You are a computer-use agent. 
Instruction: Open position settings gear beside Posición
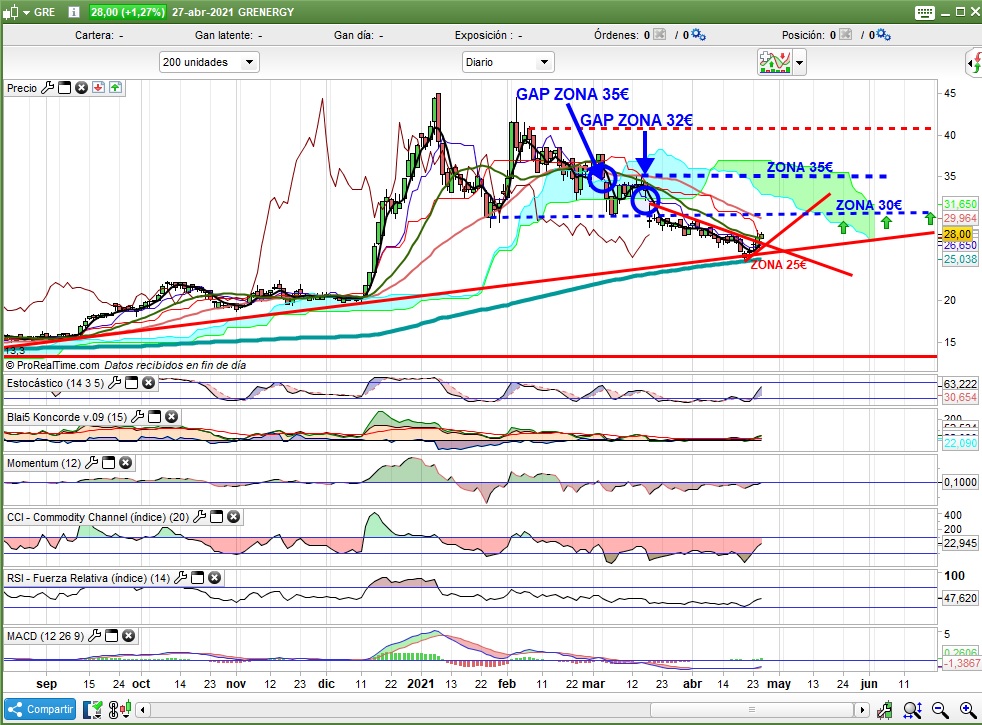click(884, 34)
